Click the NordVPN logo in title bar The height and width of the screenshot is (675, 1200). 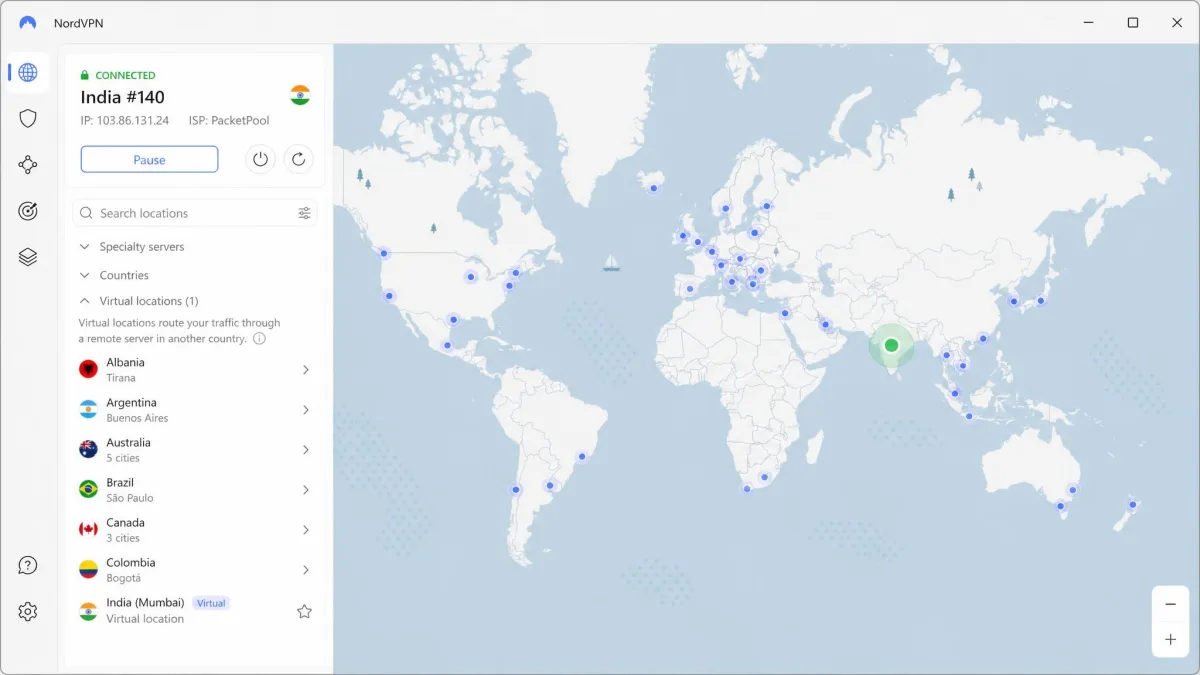[x=28, y=22]
